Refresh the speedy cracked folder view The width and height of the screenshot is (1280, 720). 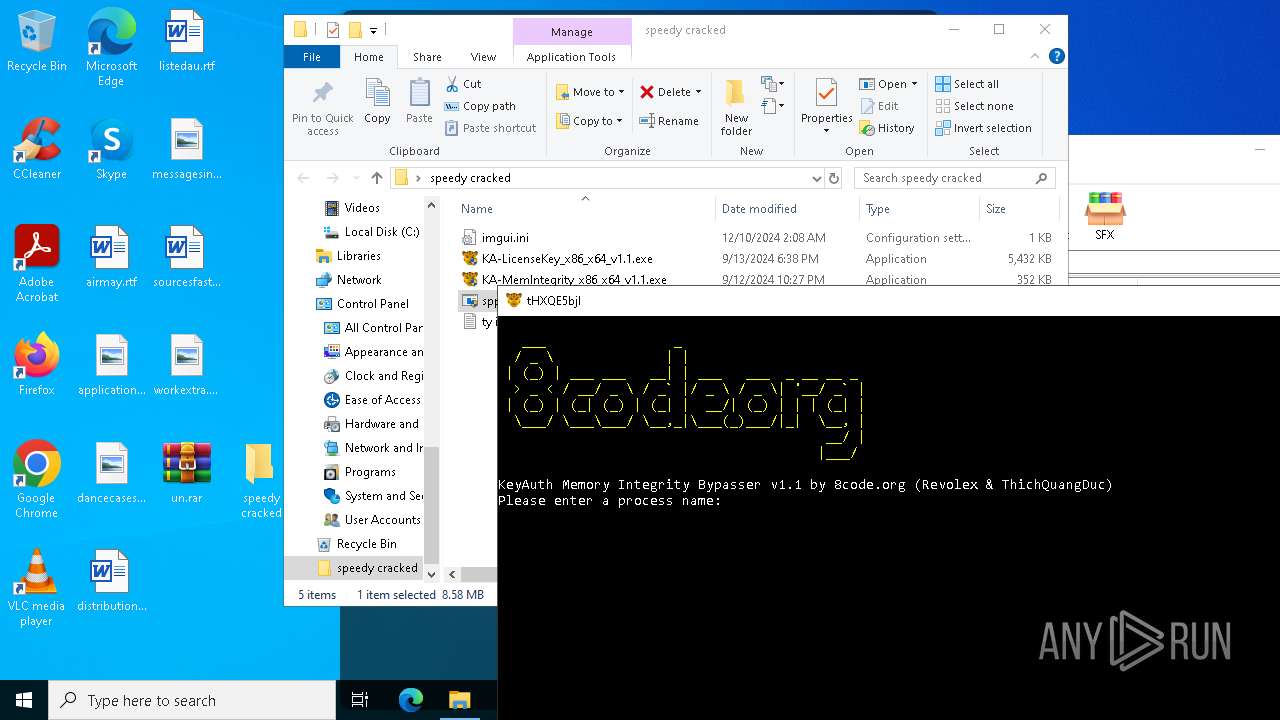(834, 178)
